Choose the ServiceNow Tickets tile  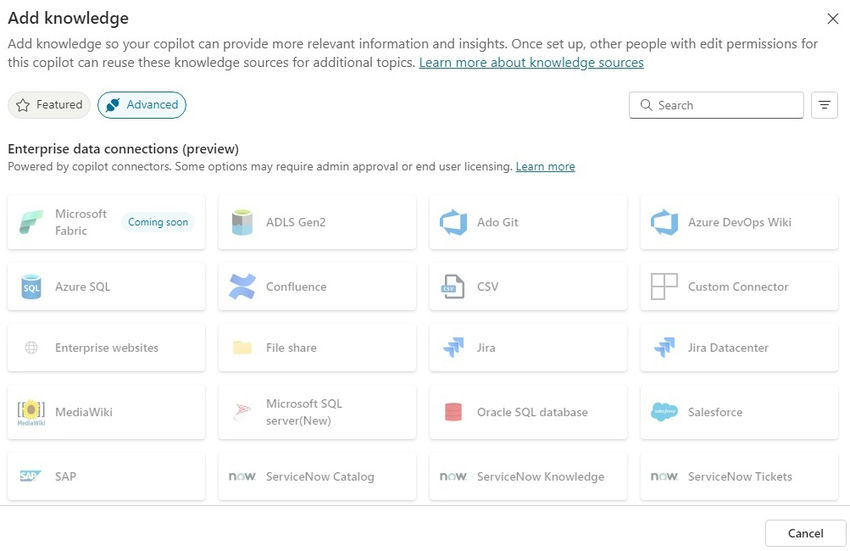738,477
